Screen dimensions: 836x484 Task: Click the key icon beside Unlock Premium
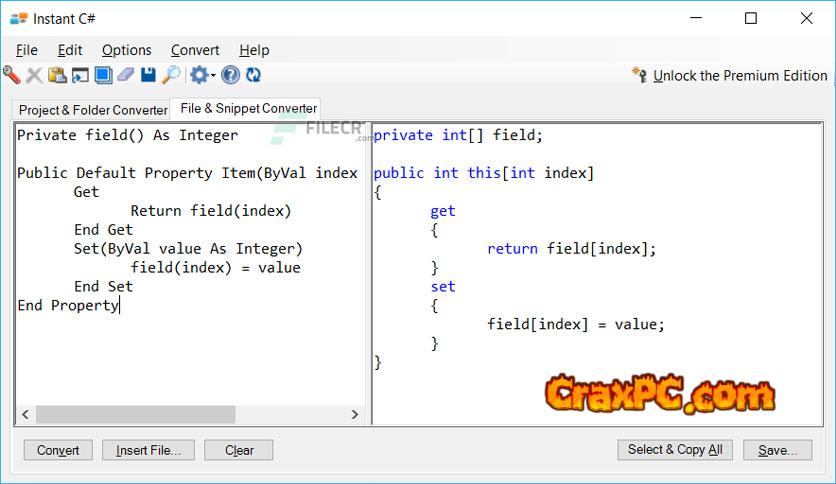[640, 75]
